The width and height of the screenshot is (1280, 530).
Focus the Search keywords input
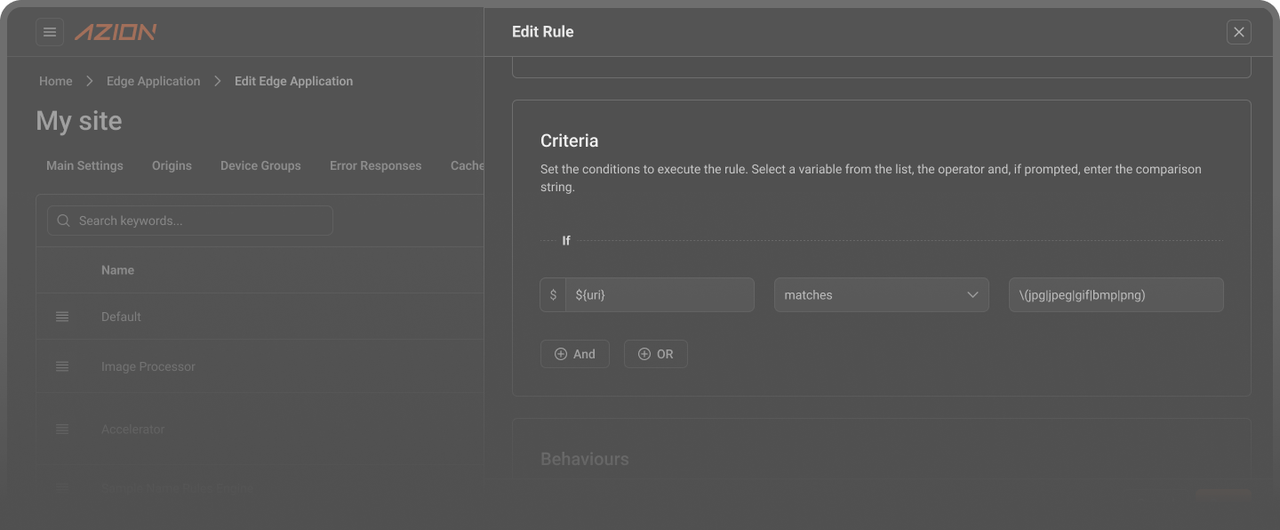pyautogui.click(x=200, y=221)
